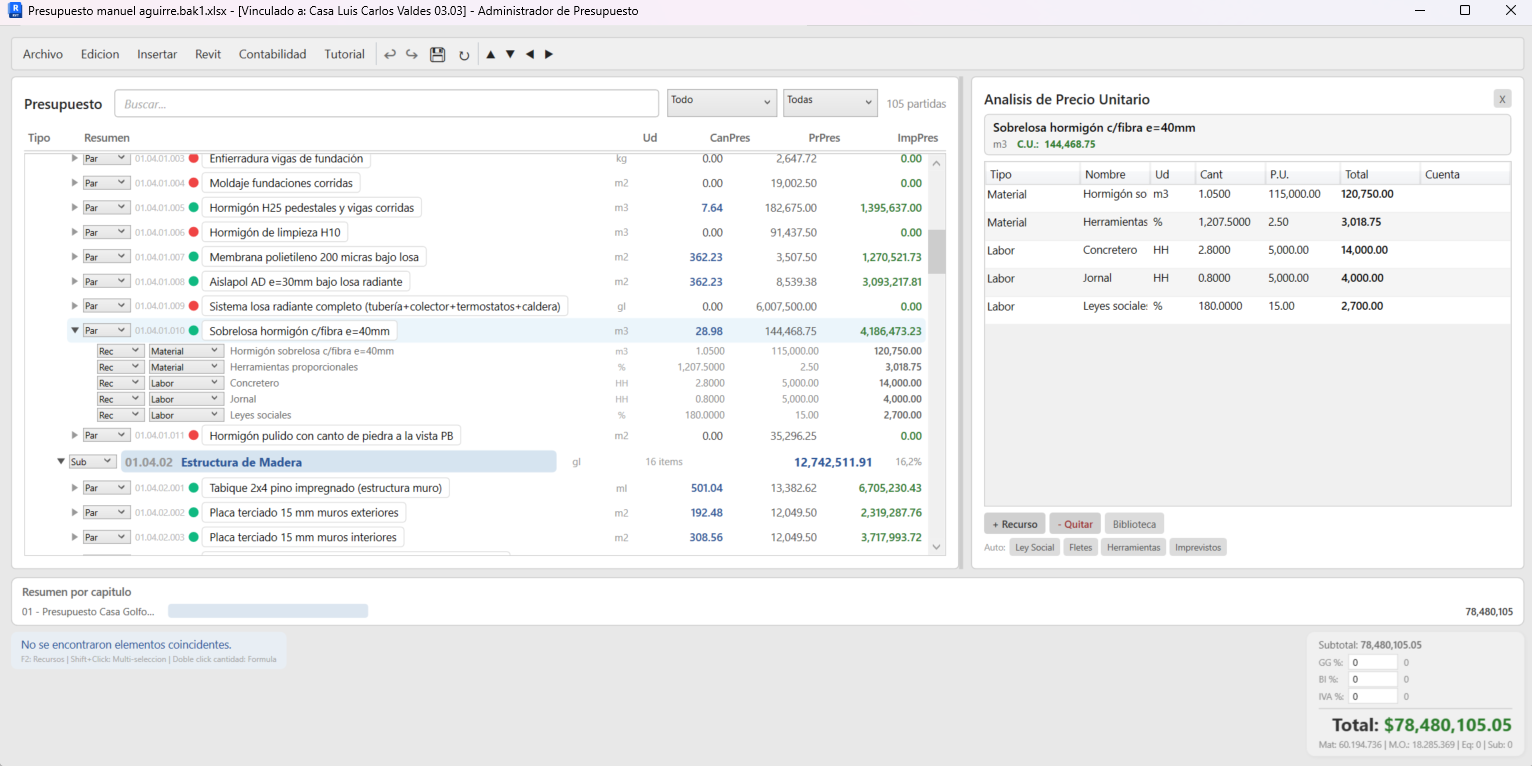Open the Todas filter dropdown
Image resolution: width=1532 pixels, height=766 pixels.
coord(830,102)
